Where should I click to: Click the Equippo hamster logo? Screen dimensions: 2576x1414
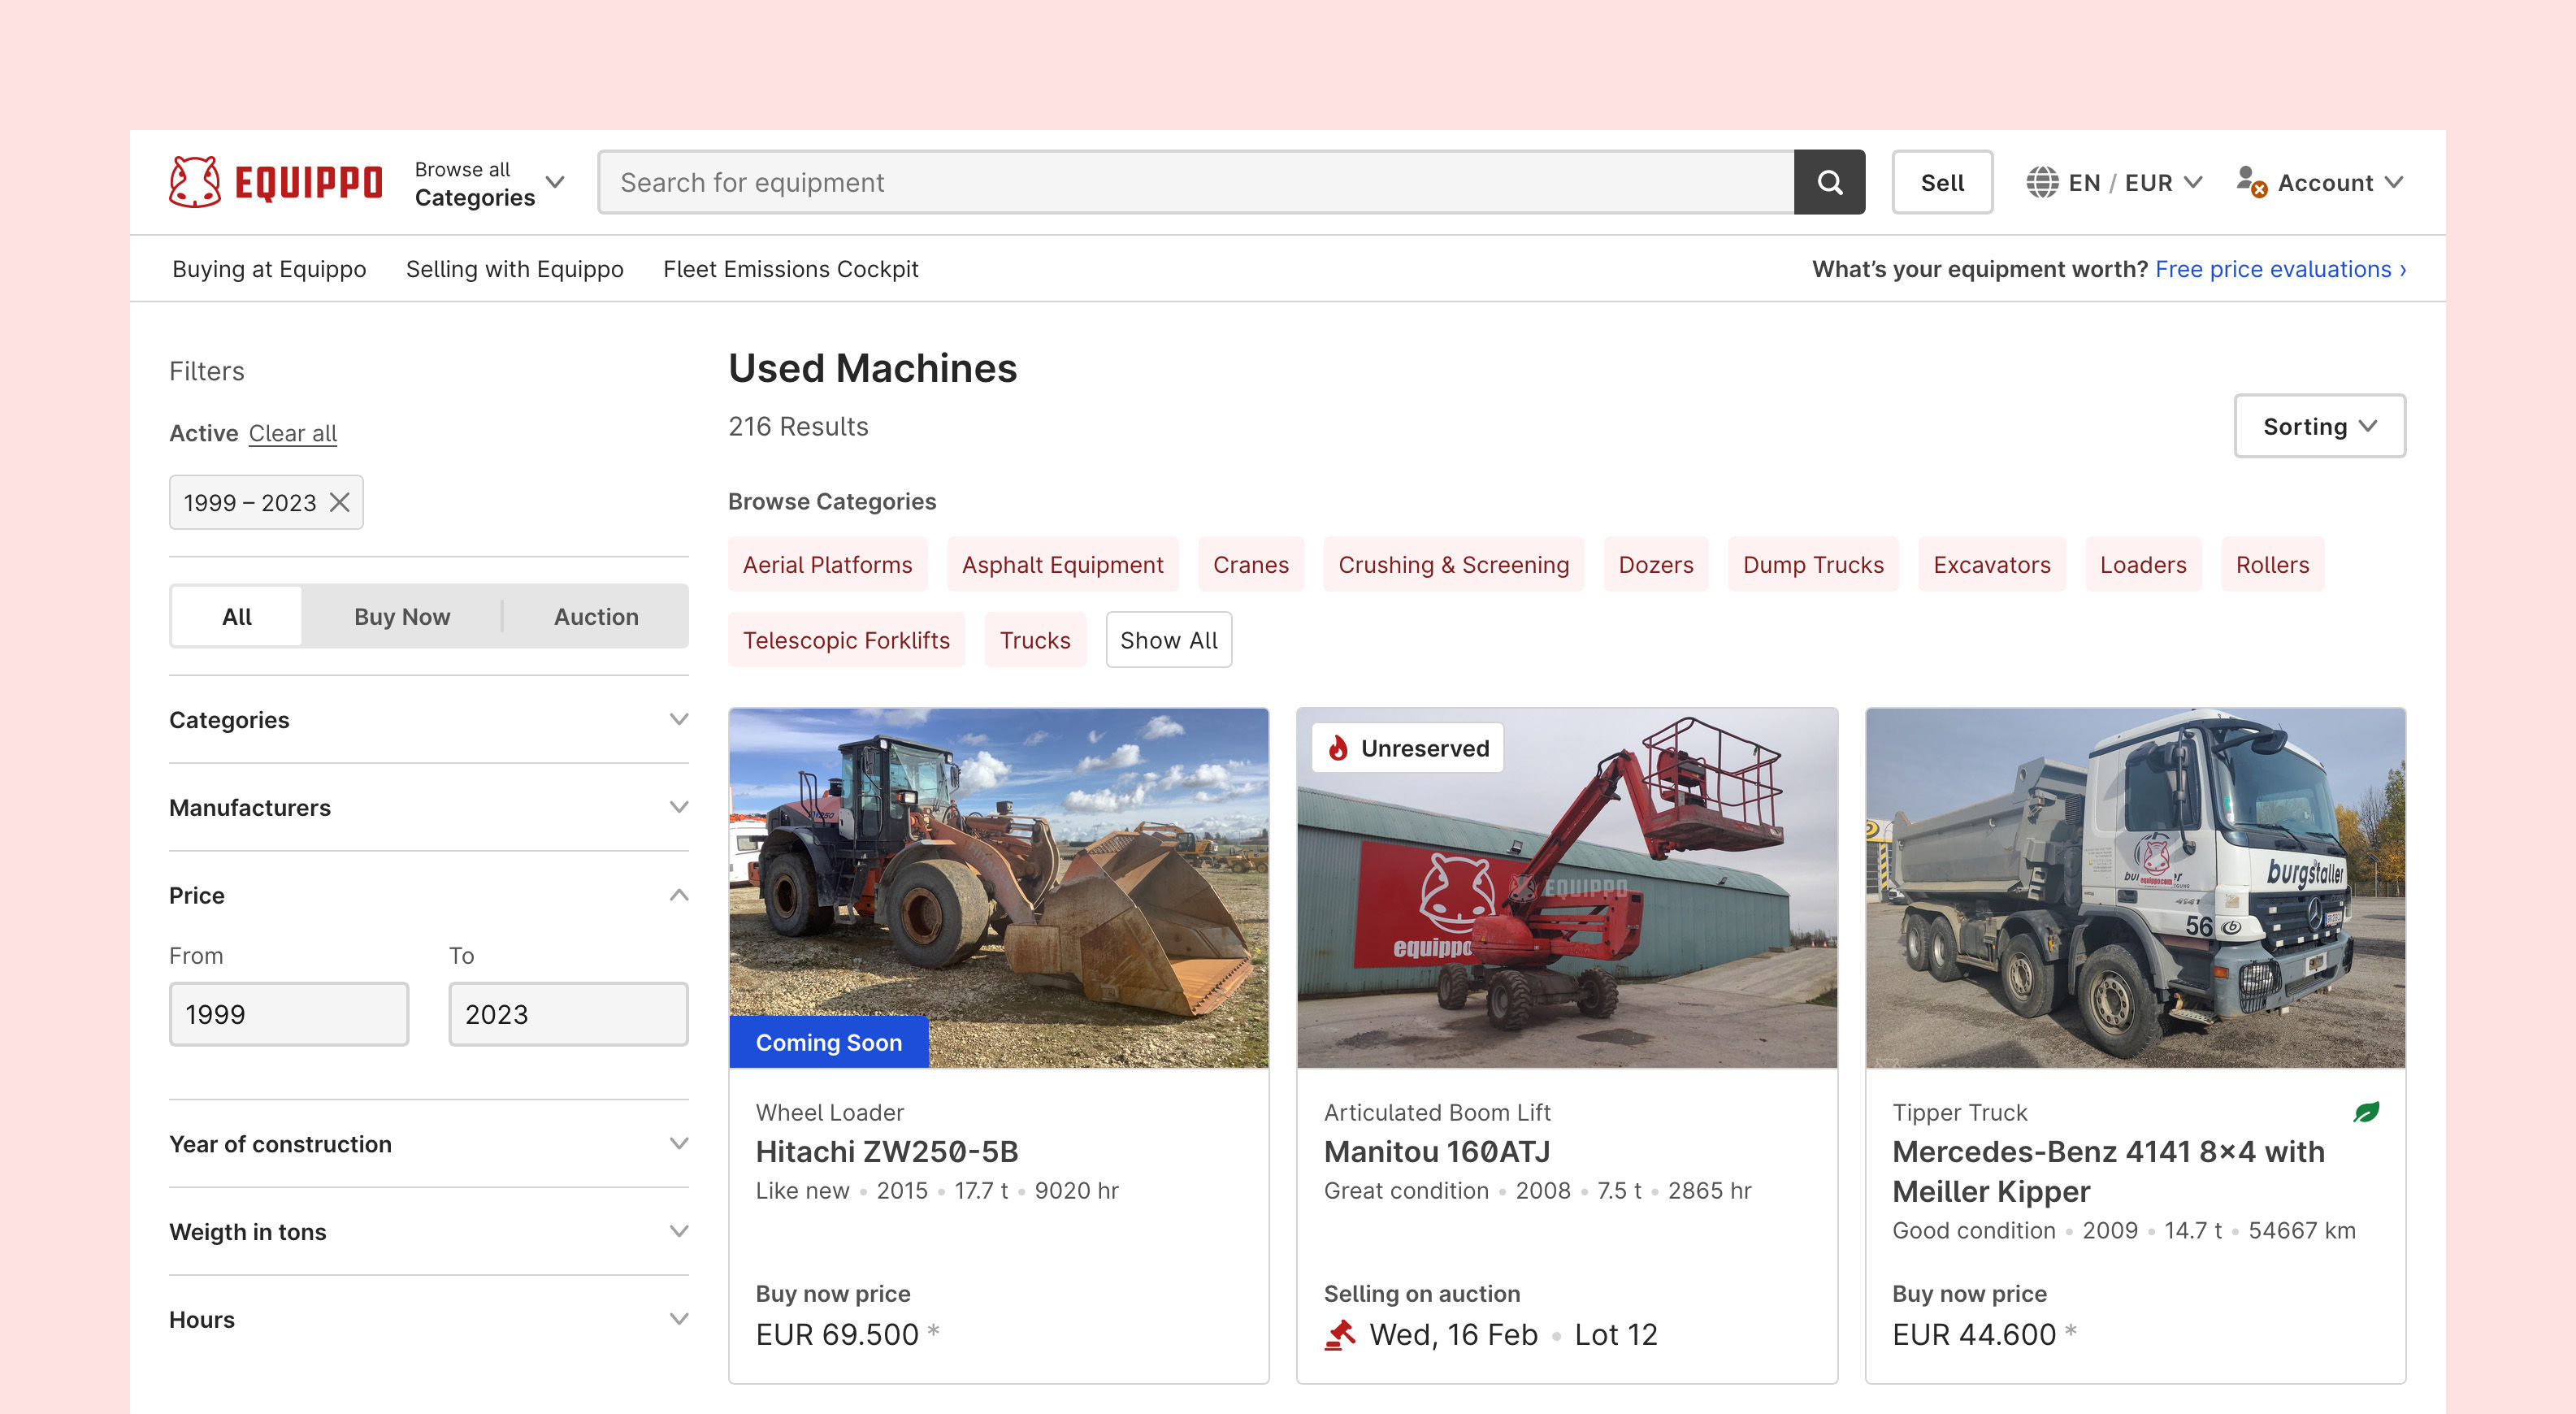[276, 182]
